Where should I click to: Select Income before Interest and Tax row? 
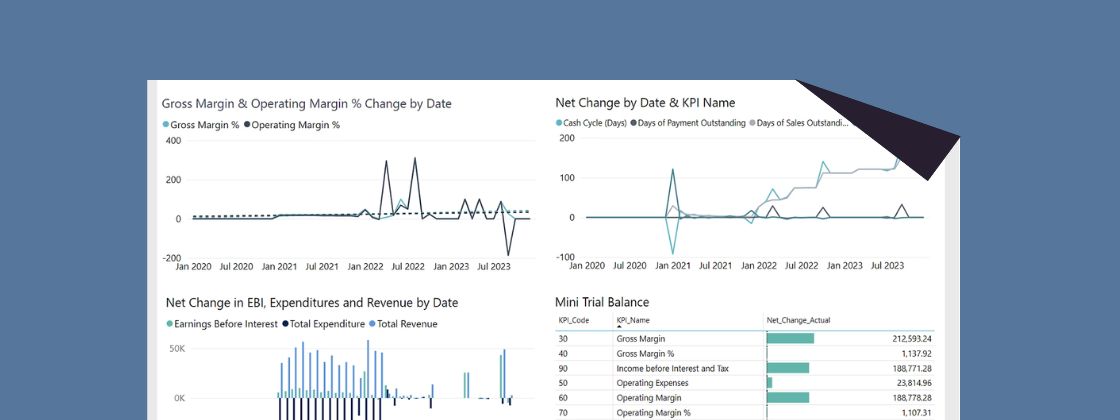[745, 369]
